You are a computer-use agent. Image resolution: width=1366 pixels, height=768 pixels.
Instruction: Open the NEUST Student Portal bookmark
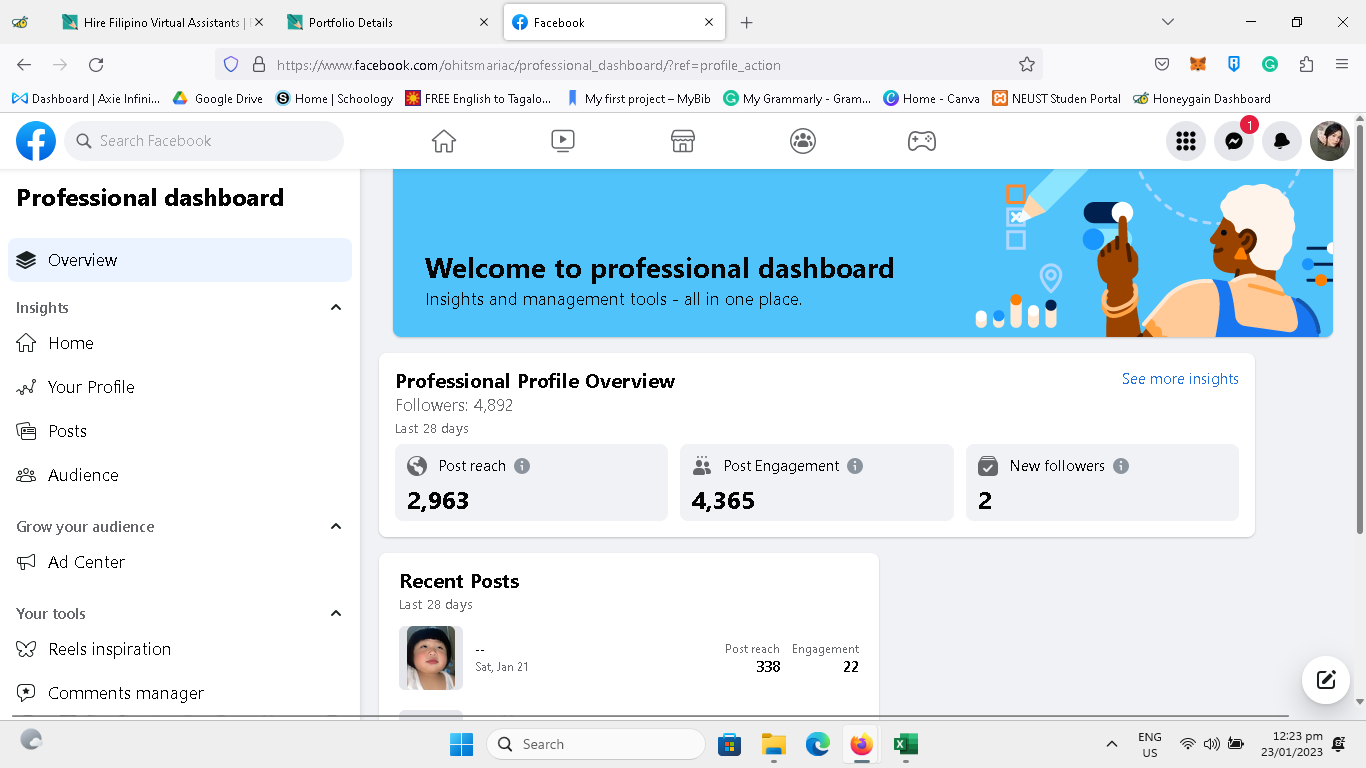pyautogui.click(x=1057, y=99)
